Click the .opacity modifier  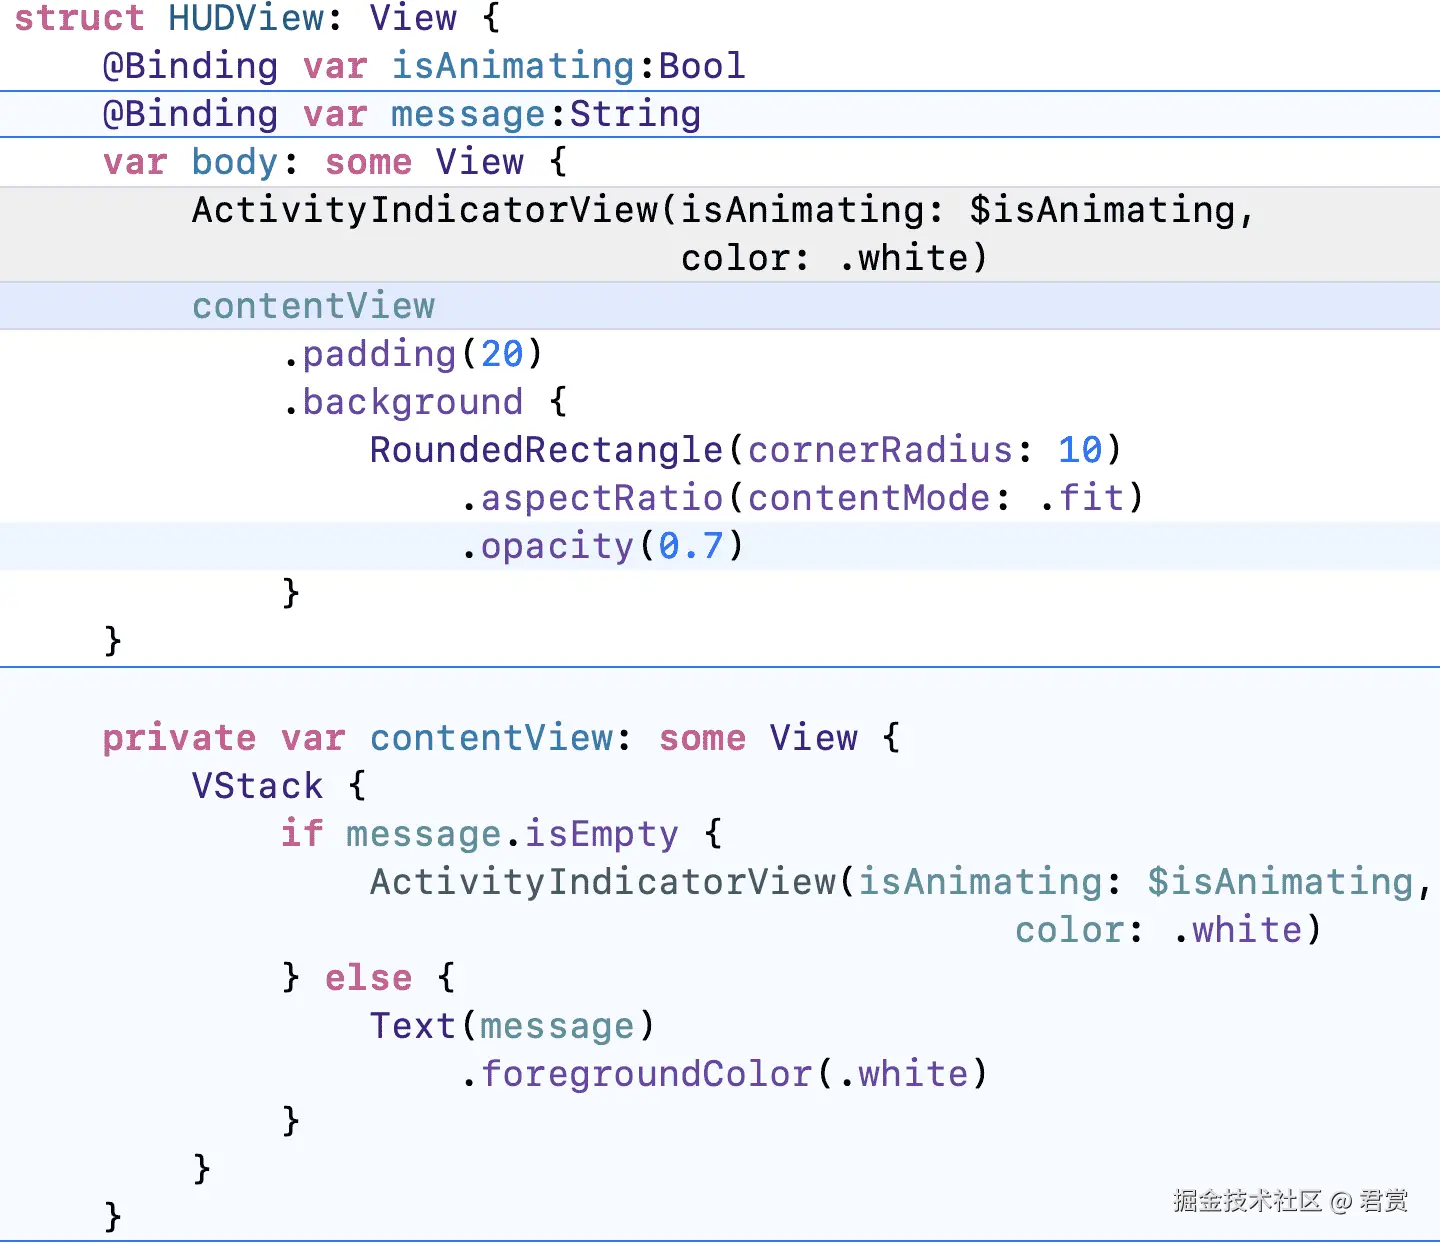click(547, 546)
